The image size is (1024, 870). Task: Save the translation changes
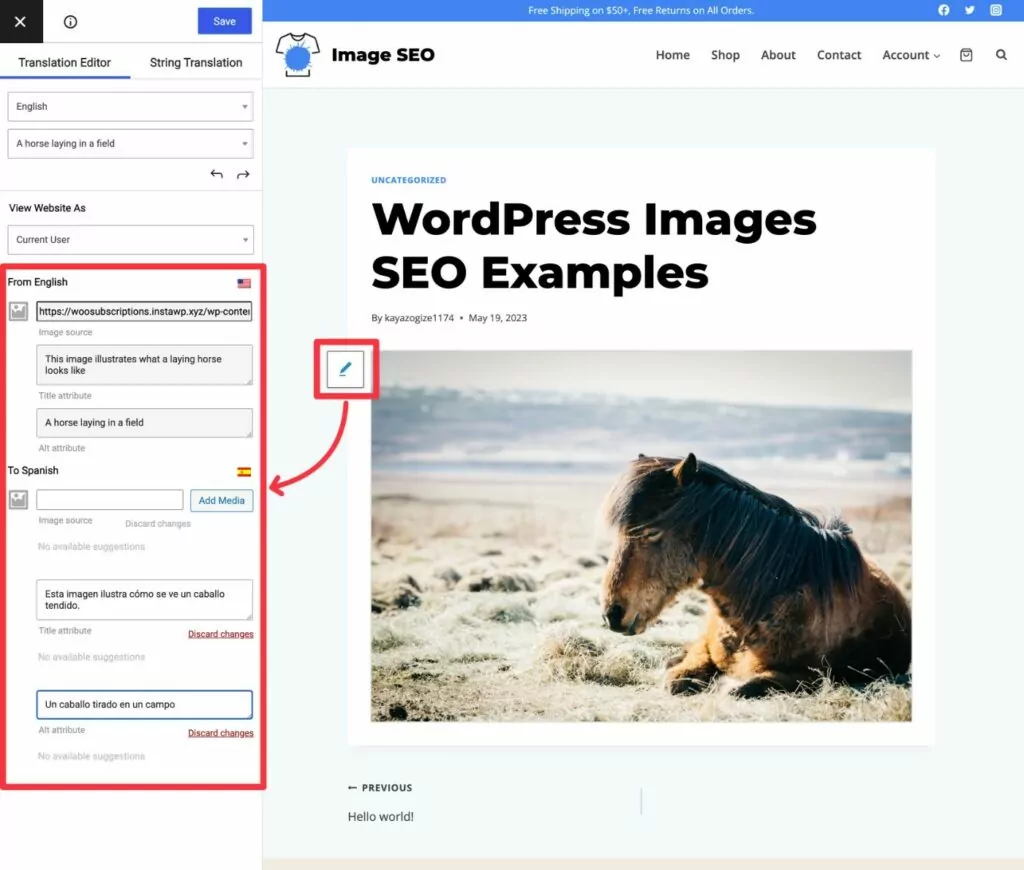point(225,22)
